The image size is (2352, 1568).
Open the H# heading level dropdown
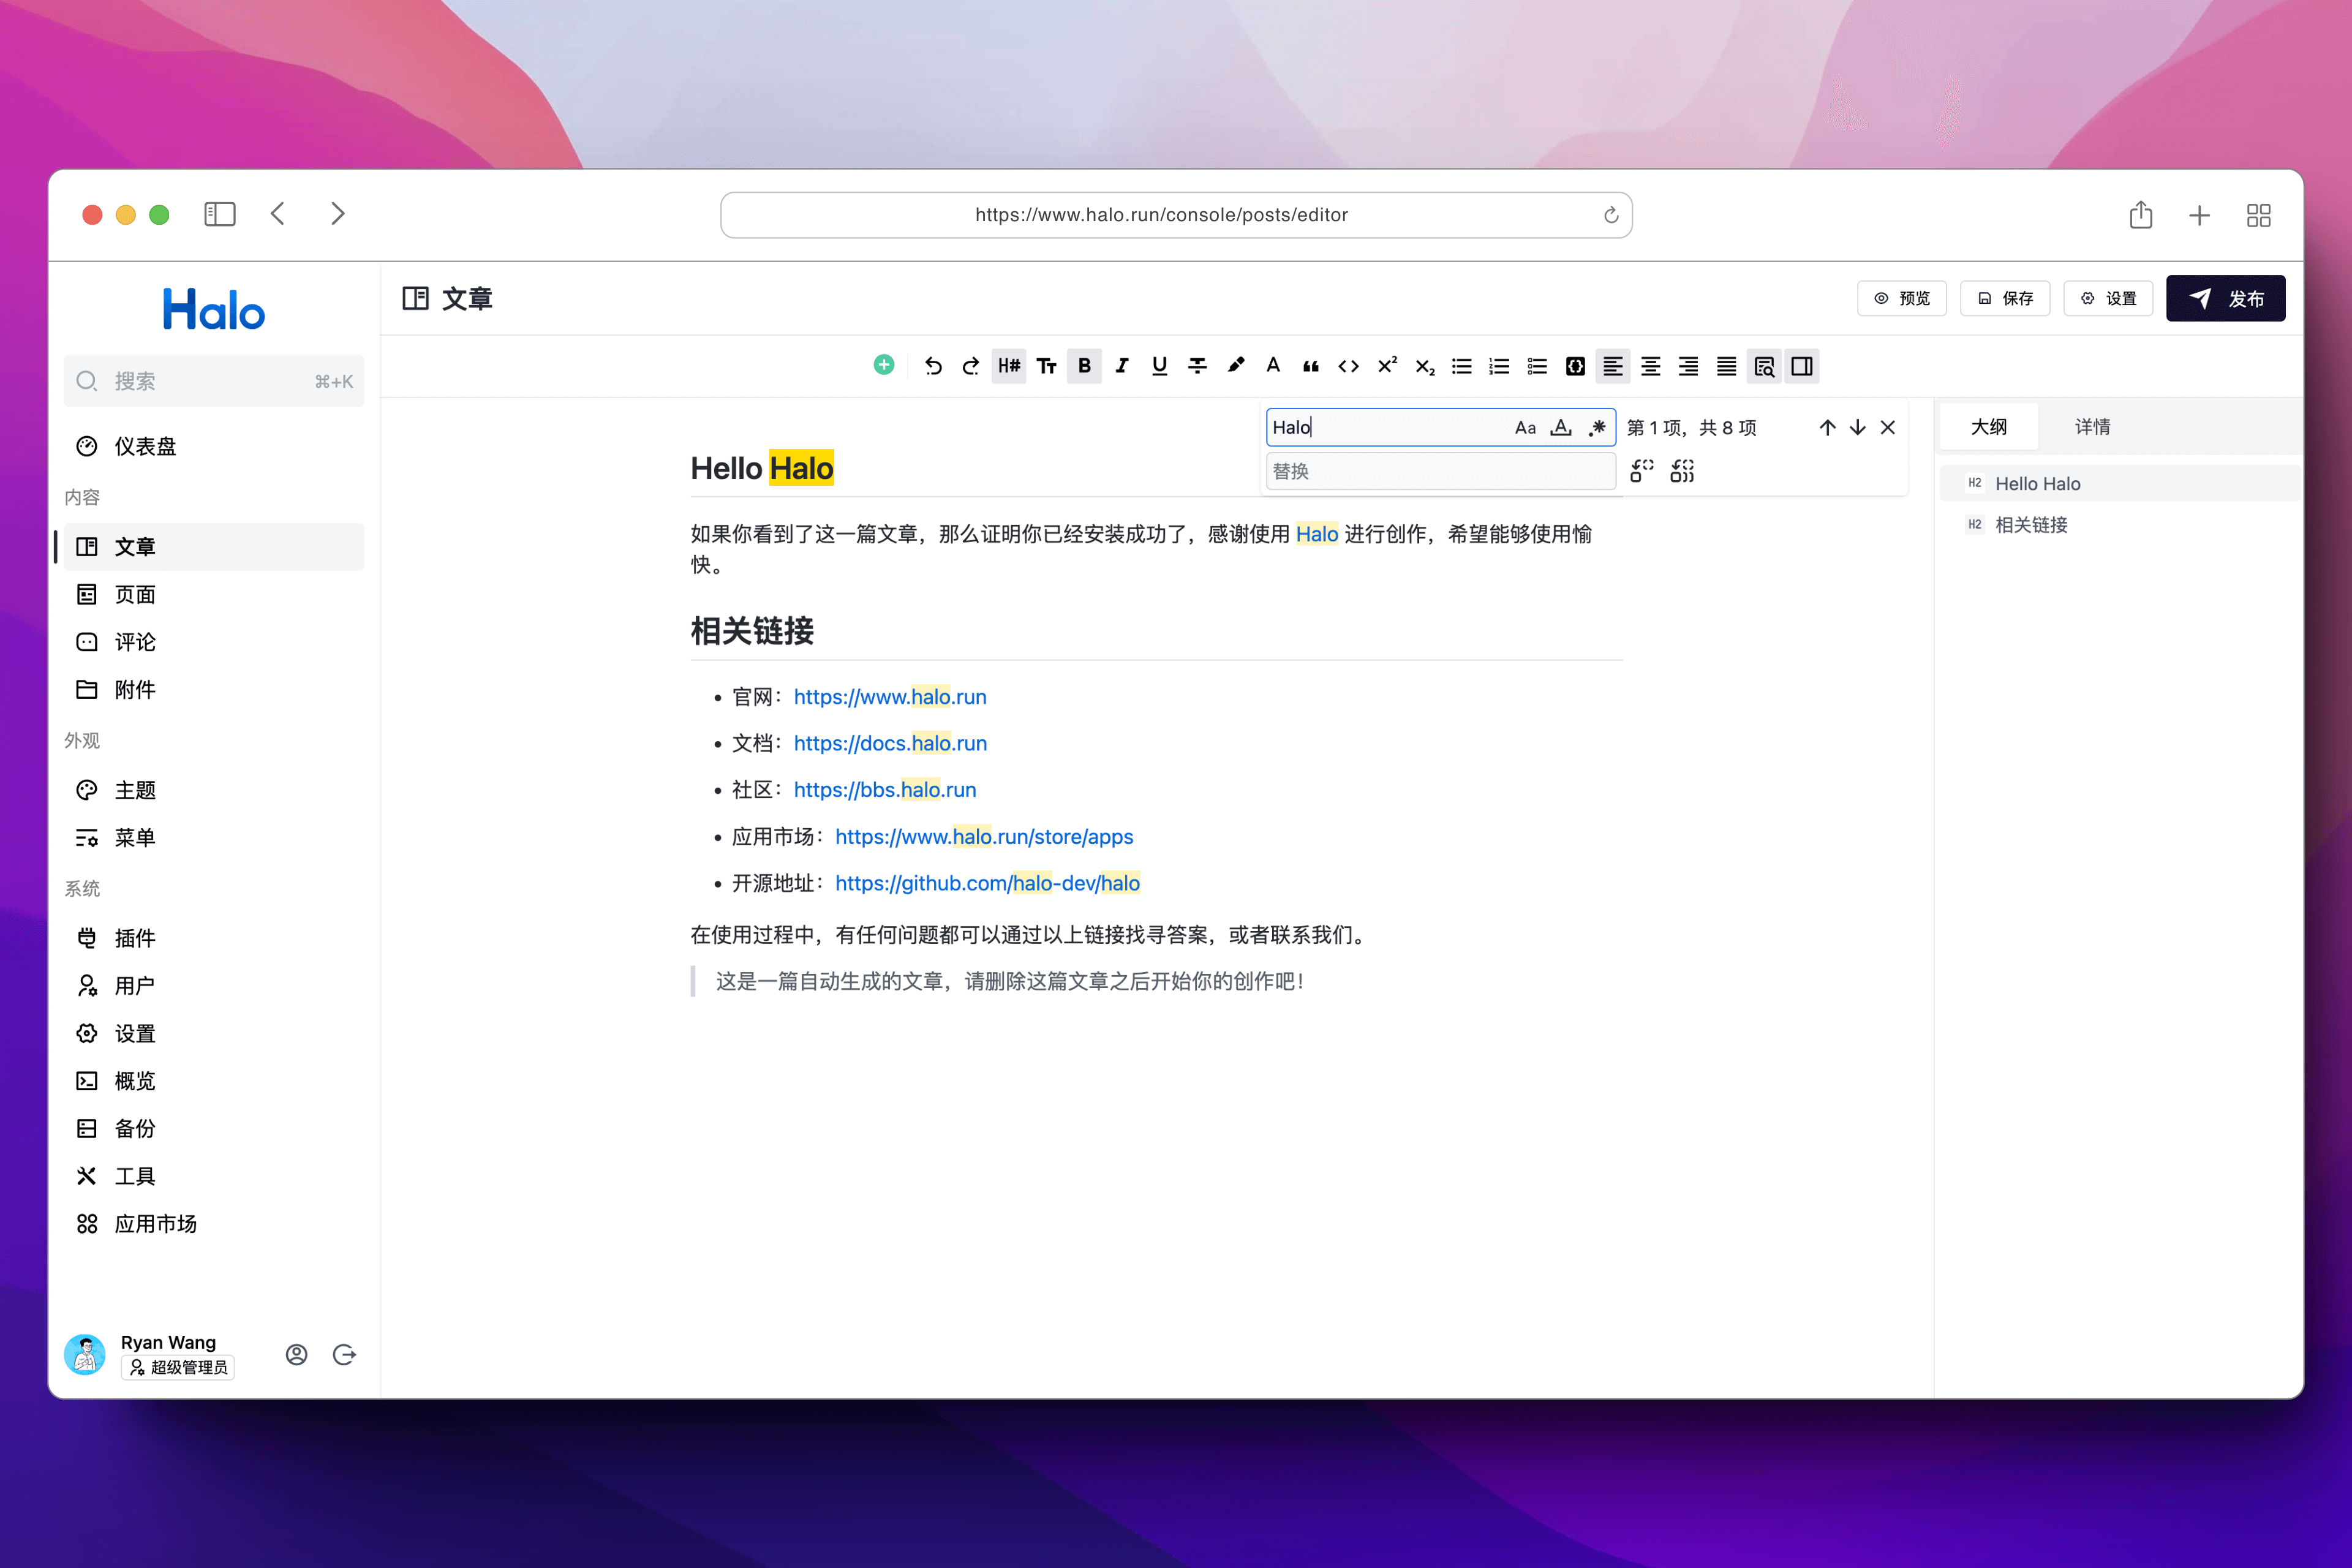pyautogui.click(x=1009, y=366)
